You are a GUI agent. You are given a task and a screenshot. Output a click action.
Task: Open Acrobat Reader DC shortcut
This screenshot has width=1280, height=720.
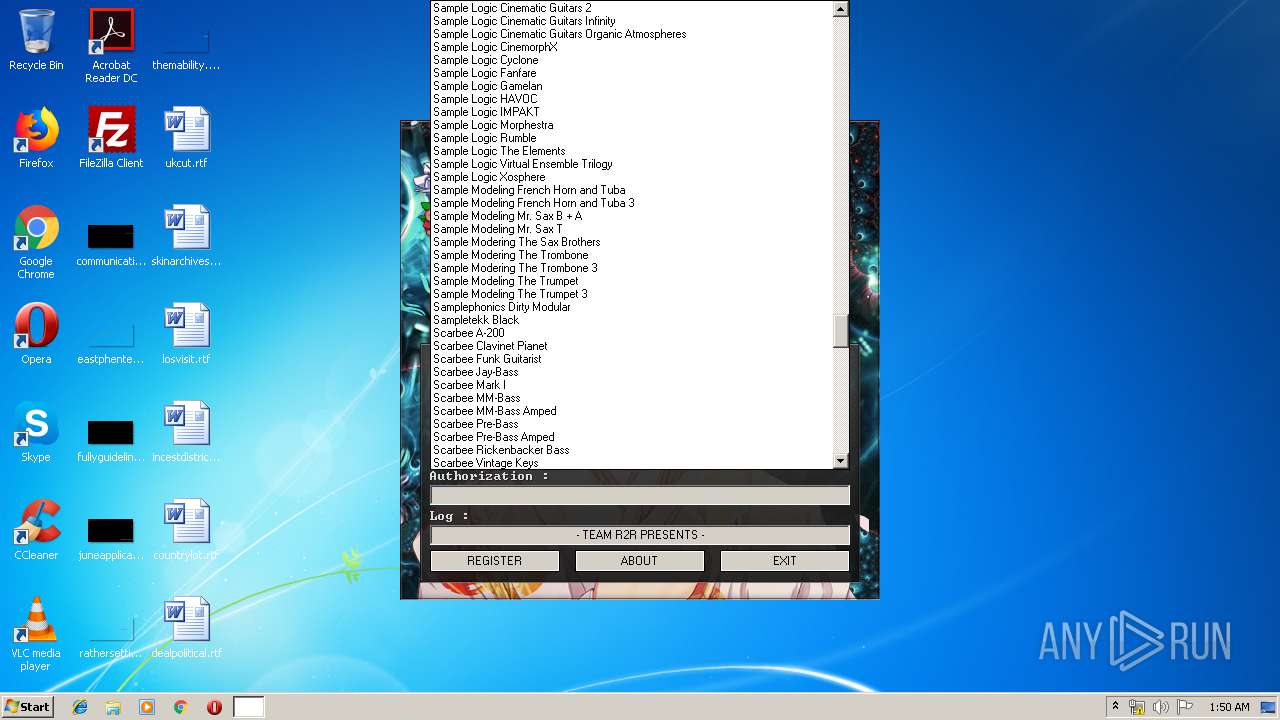tap(111, 46)
